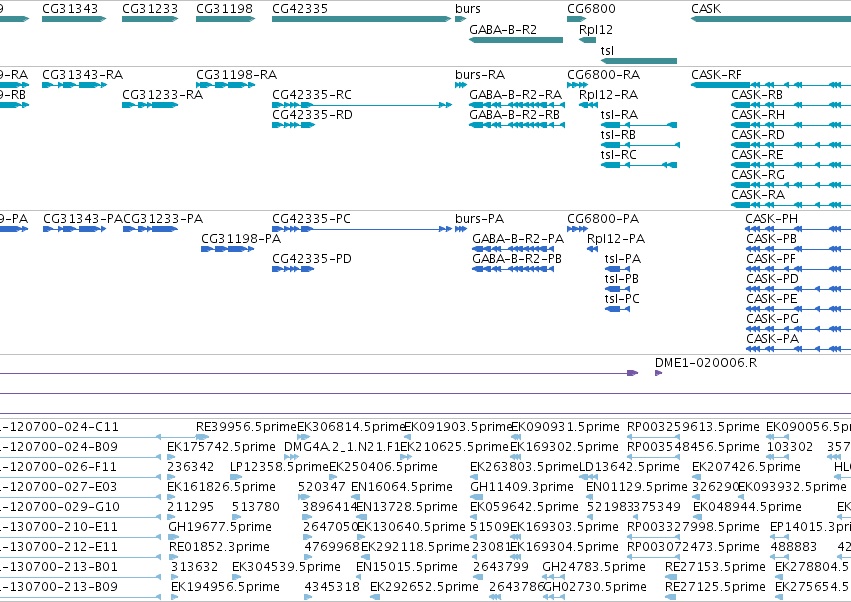Click transcript CASK-RB
The width and height of the screenshot is (851, 602).
[x=791, y=105]
